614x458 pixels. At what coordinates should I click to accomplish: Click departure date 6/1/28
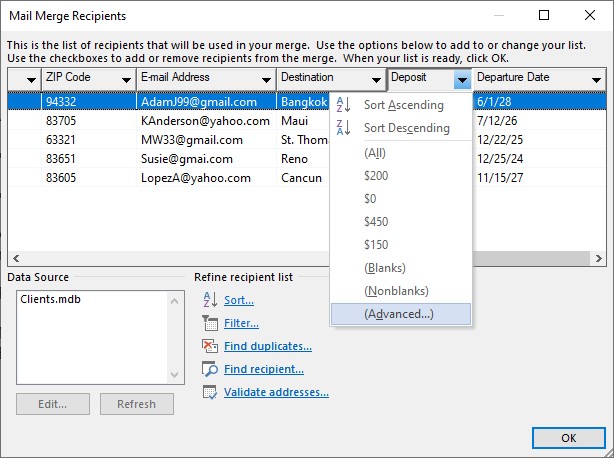[539, 102]
